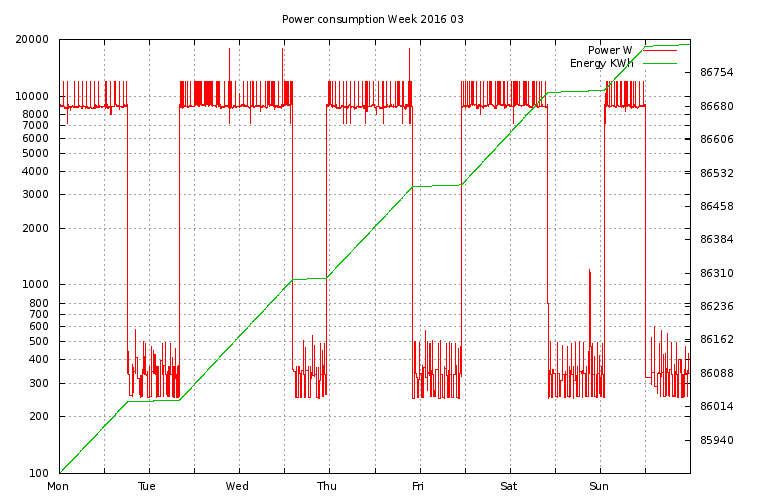This screenshot has height=500, width=768.
Task: Click the chart title 'Power consumption Week 2016 03'
Action: tap(372, 20)
